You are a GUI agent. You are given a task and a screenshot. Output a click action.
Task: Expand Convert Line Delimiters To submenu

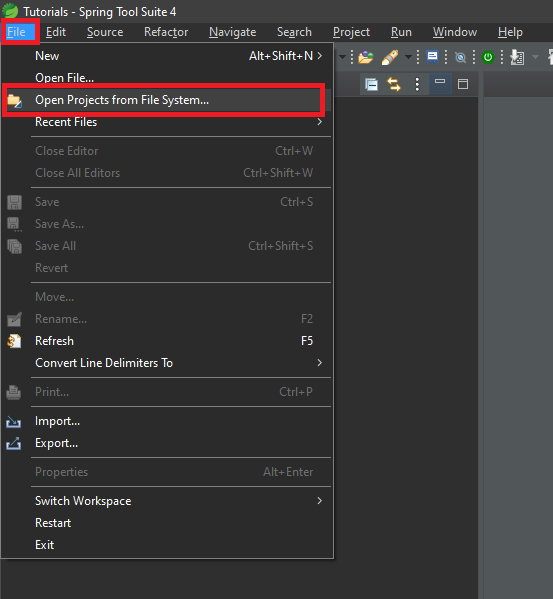click(x=167, y=363)
